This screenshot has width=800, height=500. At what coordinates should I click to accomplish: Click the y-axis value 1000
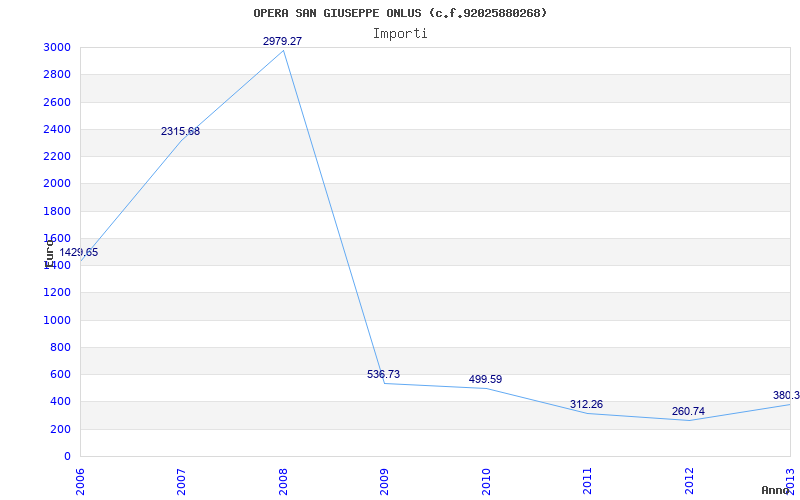58,320
